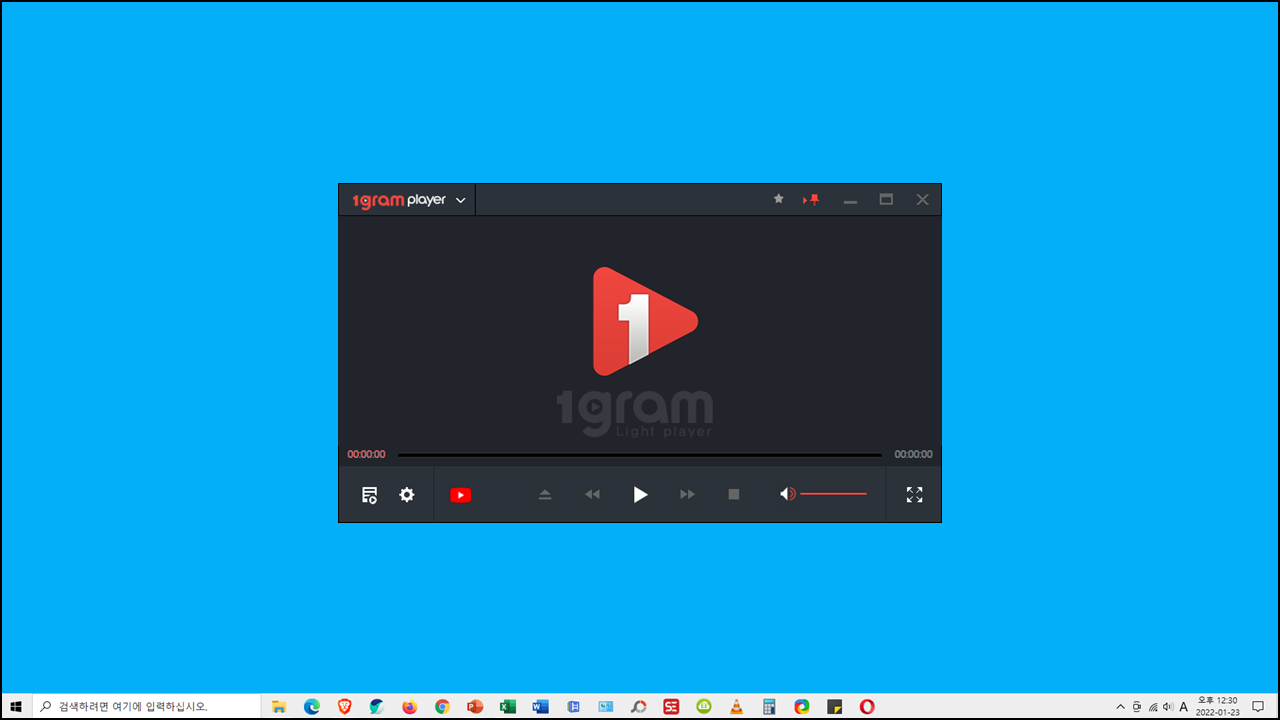
Task: Click the total duration on right
Action: [x=913, y=454]
